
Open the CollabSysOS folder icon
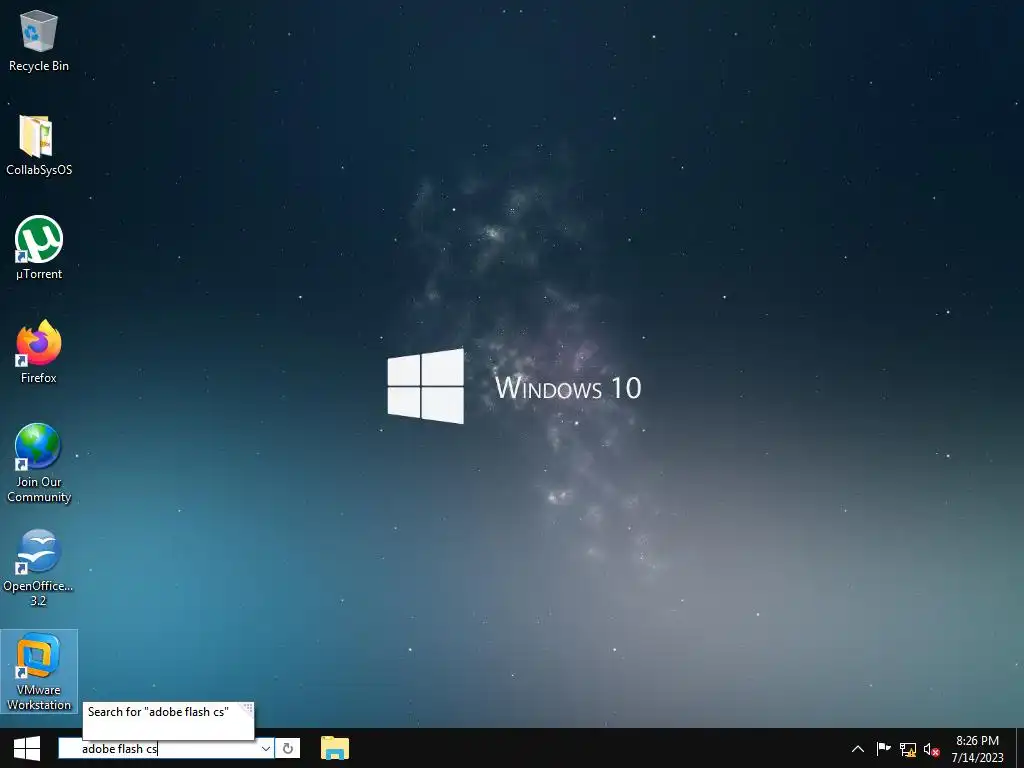[39, 145]
